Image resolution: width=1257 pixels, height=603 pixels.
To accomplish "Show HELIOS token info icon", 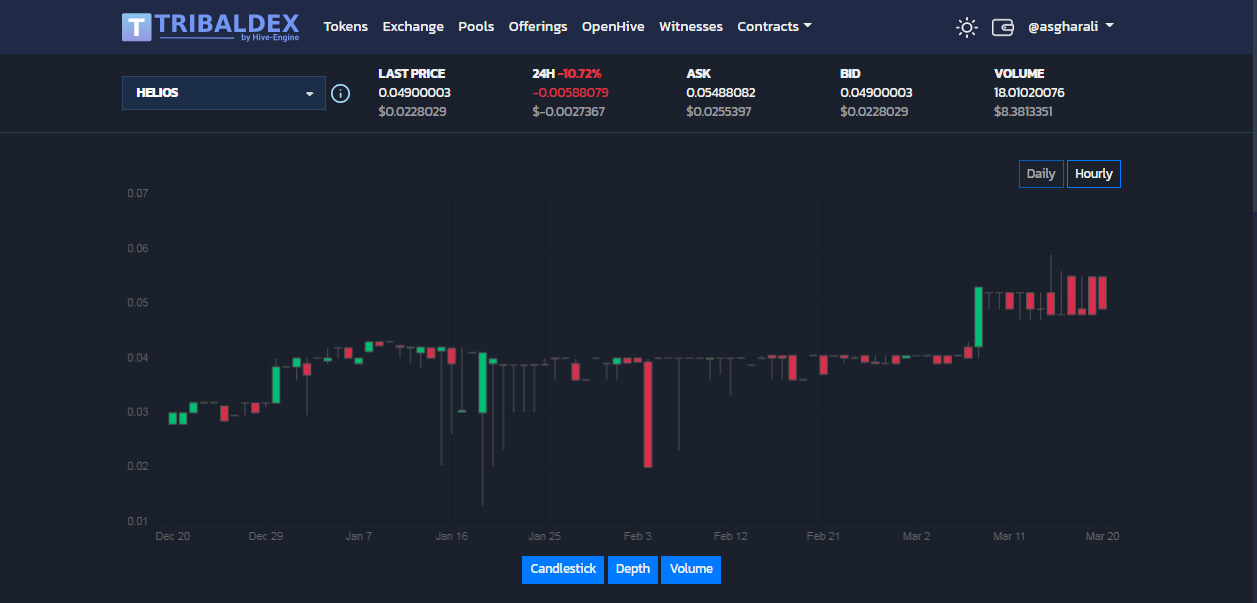I will point(340,93).
